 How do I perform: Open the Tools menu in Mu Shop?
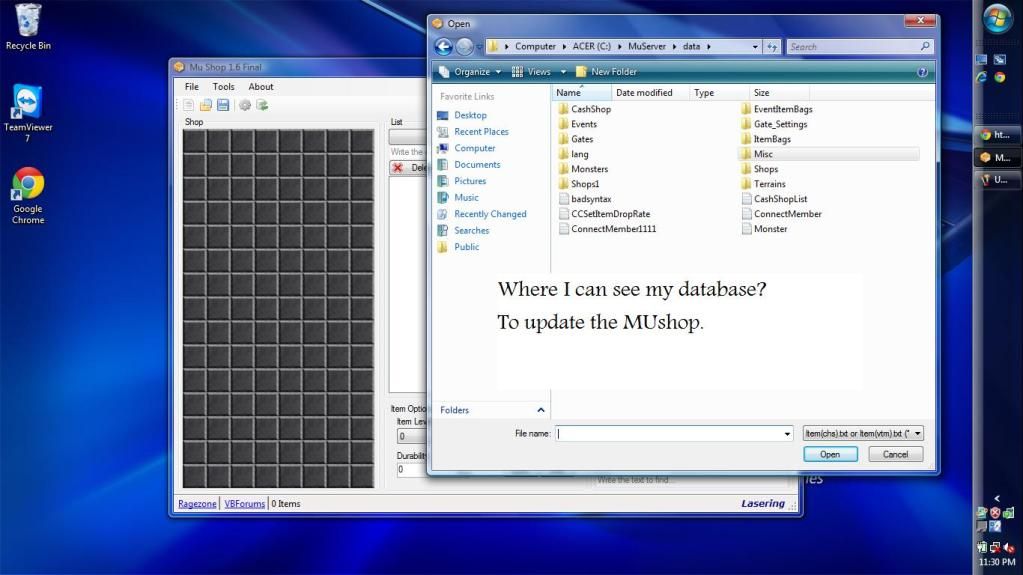223,87
